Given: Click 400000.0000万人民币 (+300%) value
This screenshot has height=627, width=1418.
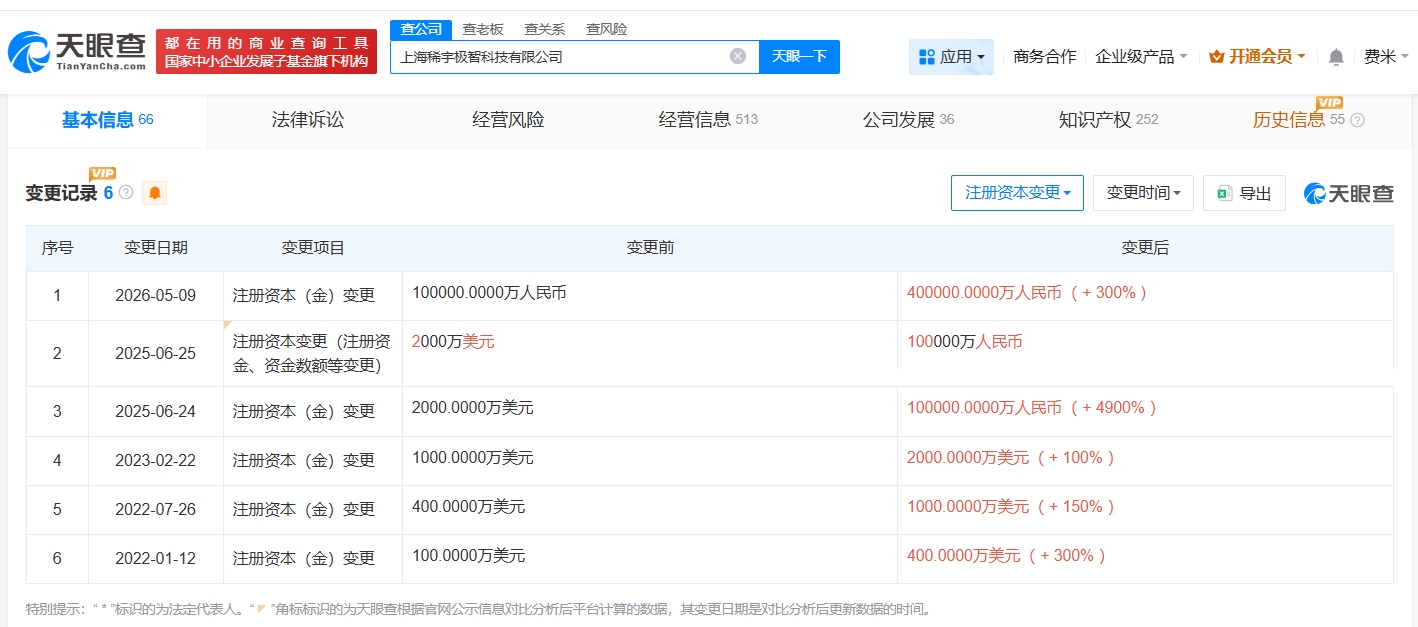Looking at the screenshot, I should tap(1027, 293).
